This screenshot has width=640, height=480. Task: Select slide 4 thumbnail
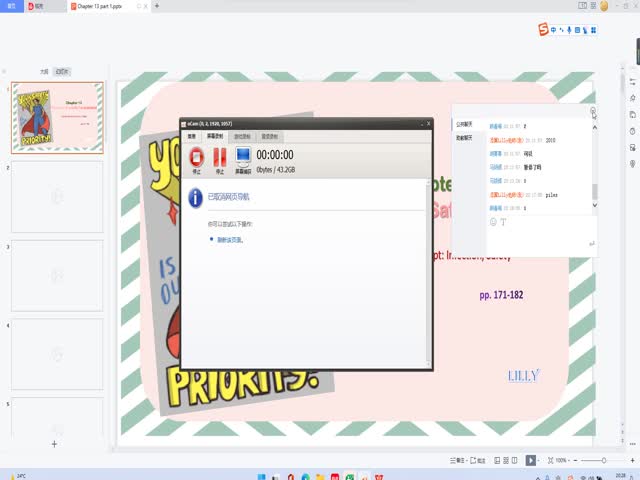[57, 354]
